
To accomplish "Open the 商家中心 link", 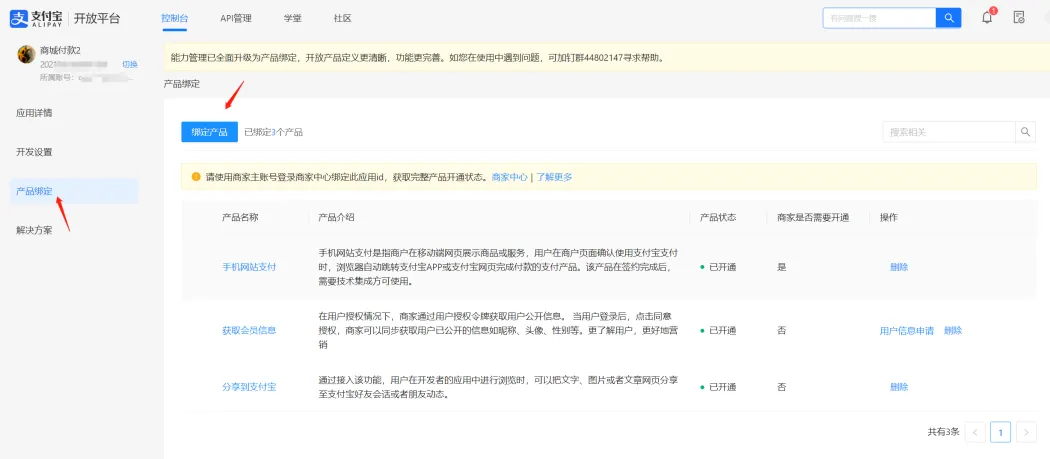I will (x=509, y=177).
